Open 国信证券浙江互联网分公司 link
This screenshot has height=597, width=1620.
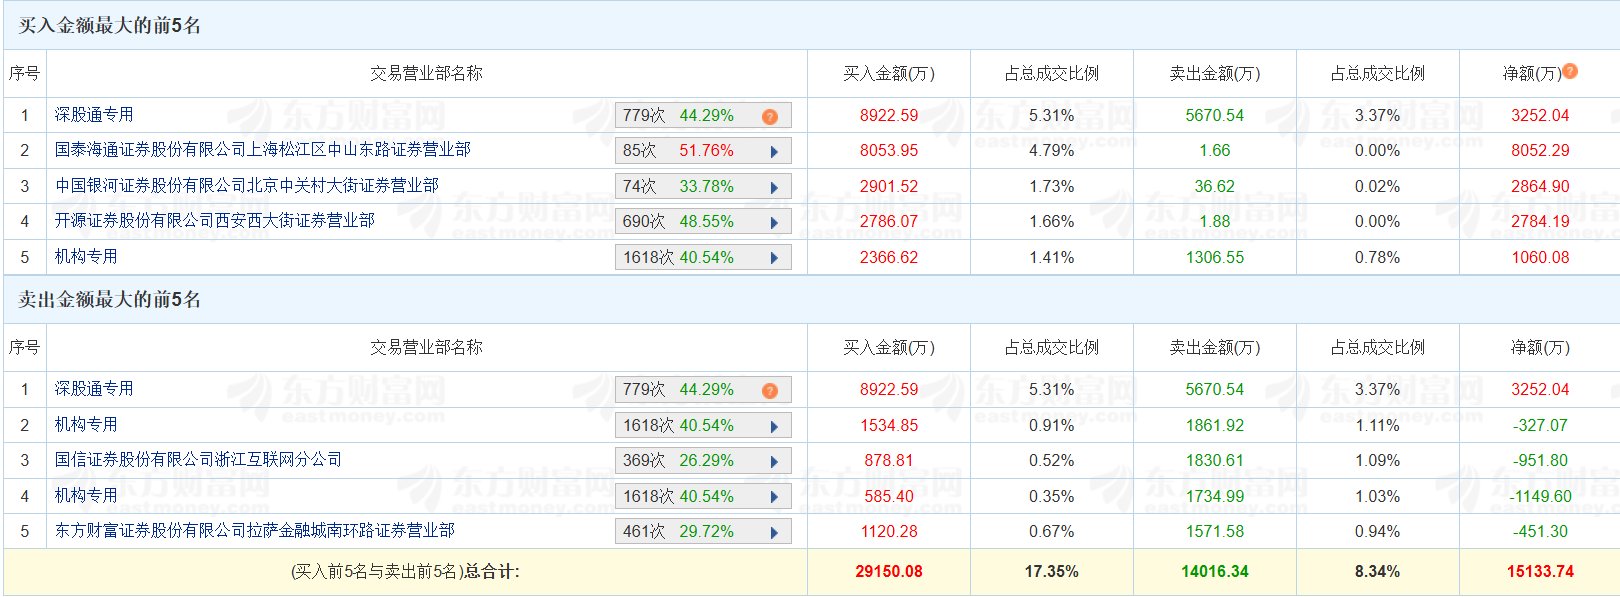pos(198,460)
